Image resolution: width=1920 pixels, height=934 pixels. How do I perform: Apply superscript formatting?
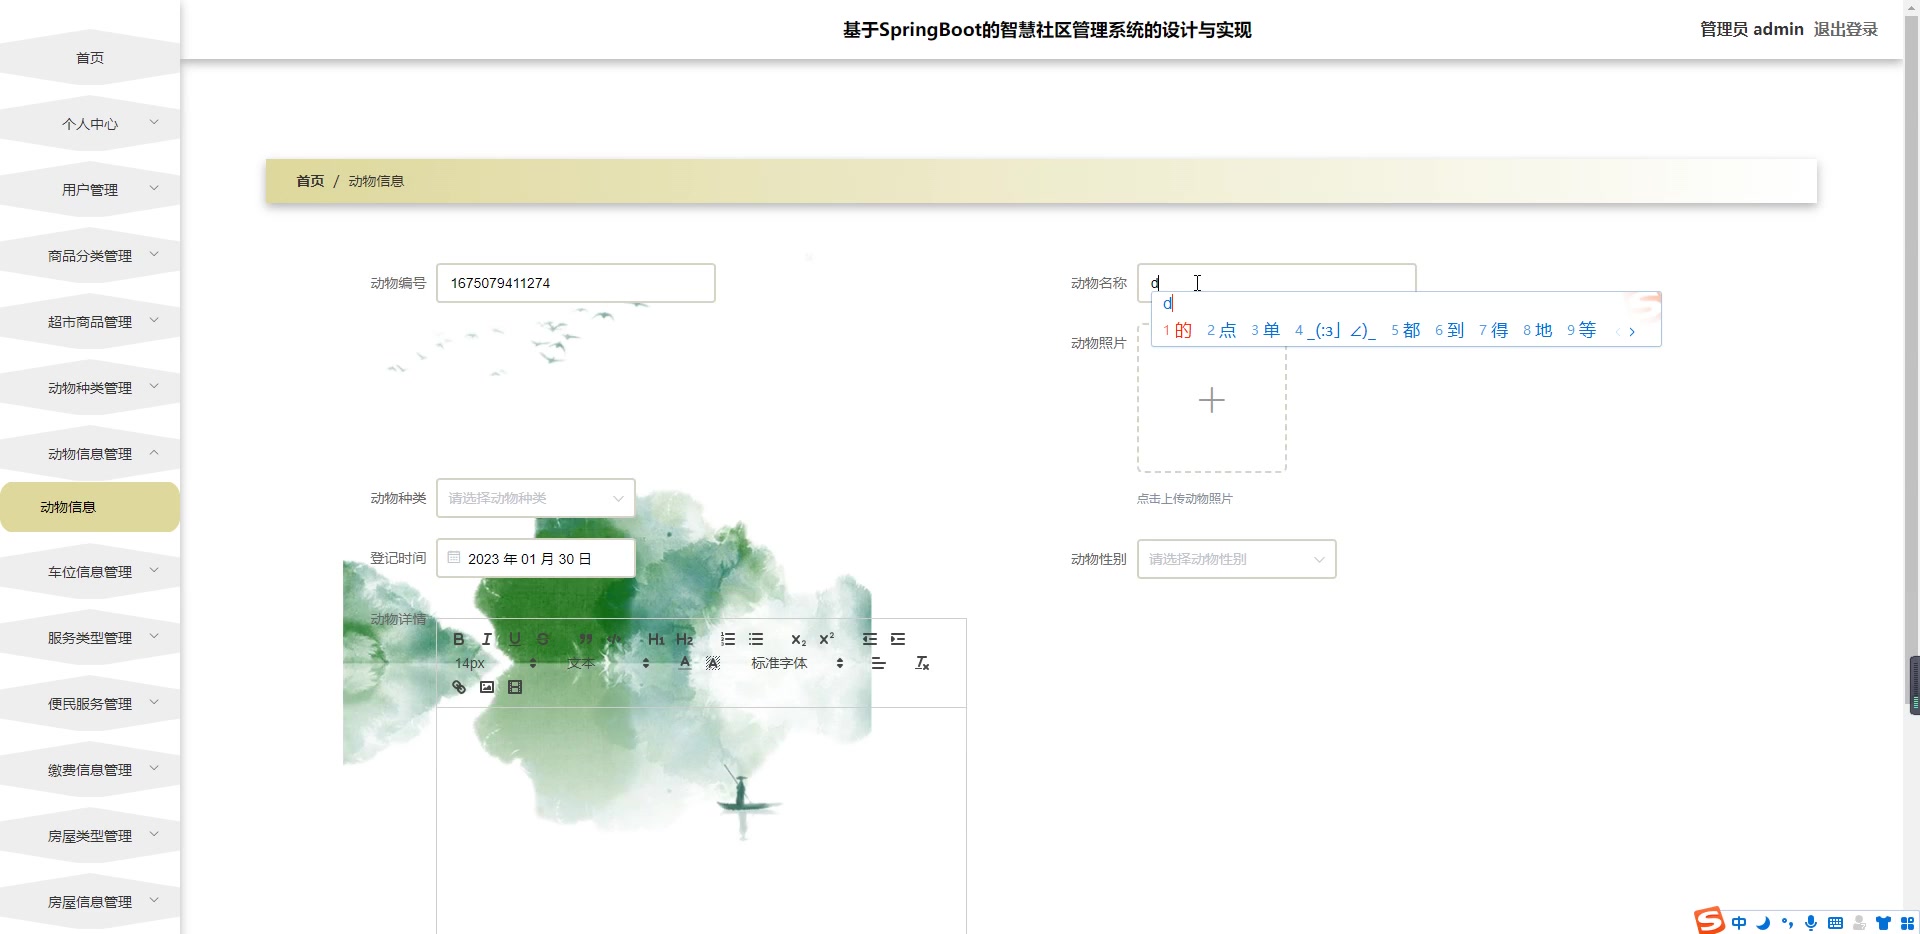click(x=826, y=639)
